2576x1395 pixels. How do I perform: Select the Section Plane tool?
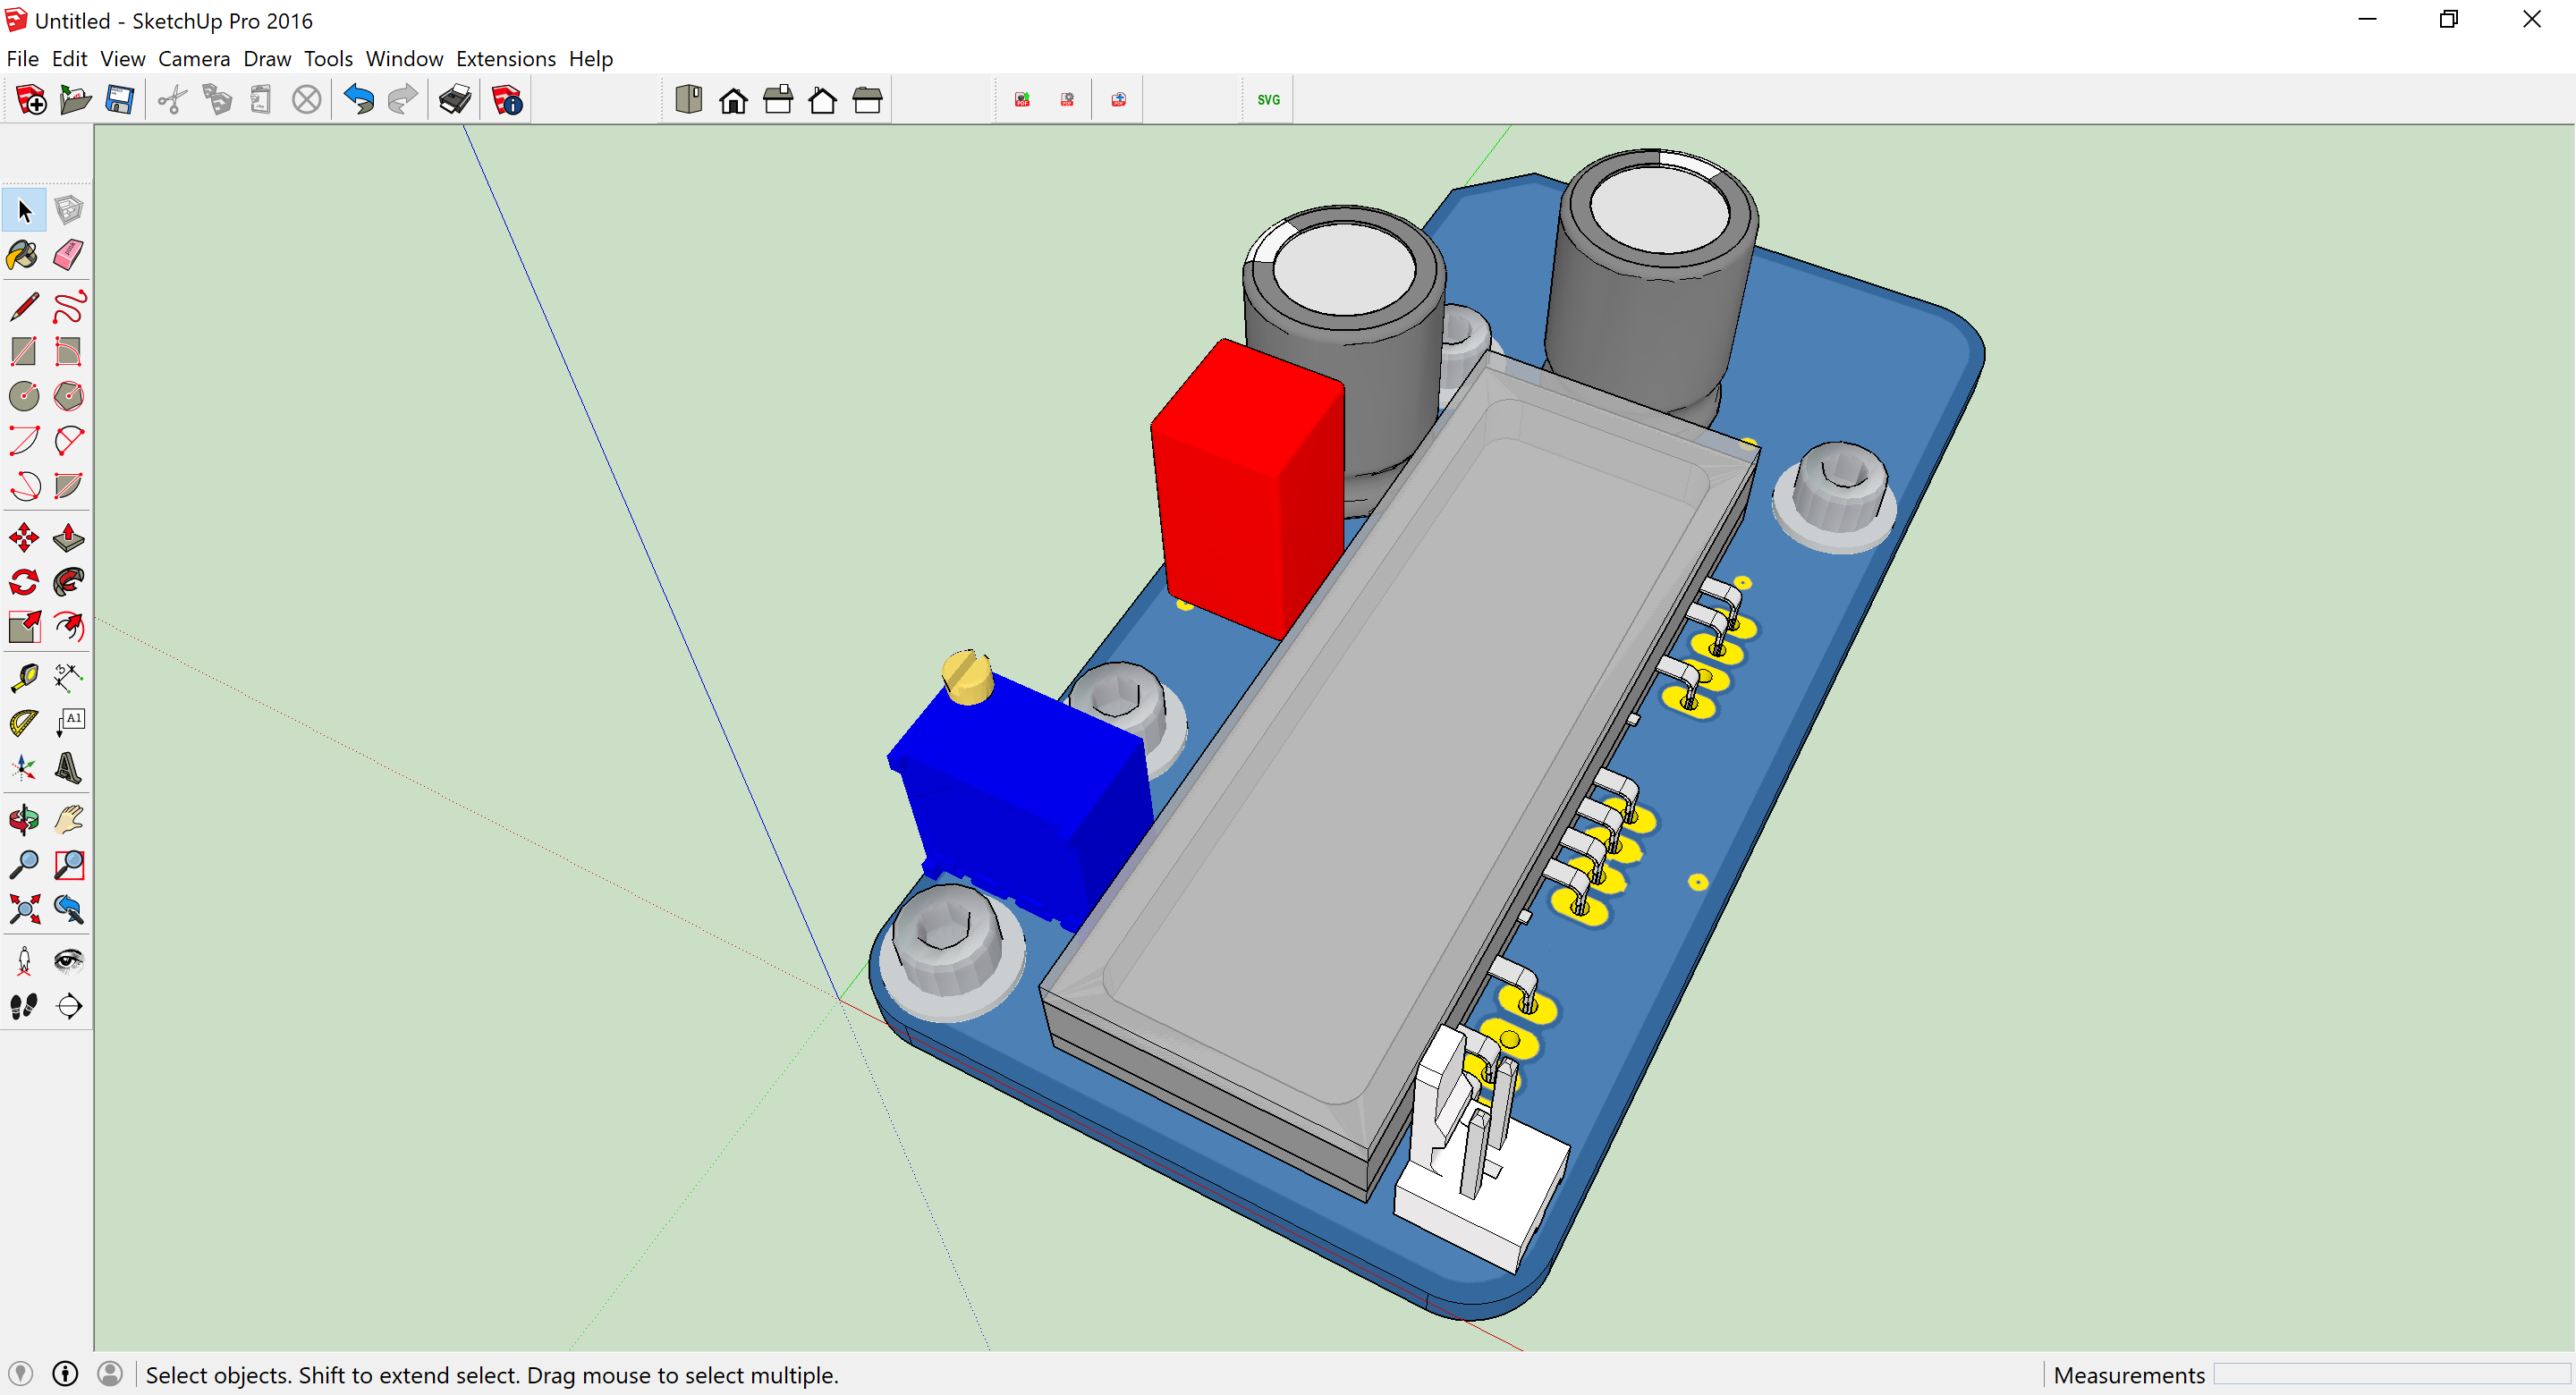point(68,1006)
